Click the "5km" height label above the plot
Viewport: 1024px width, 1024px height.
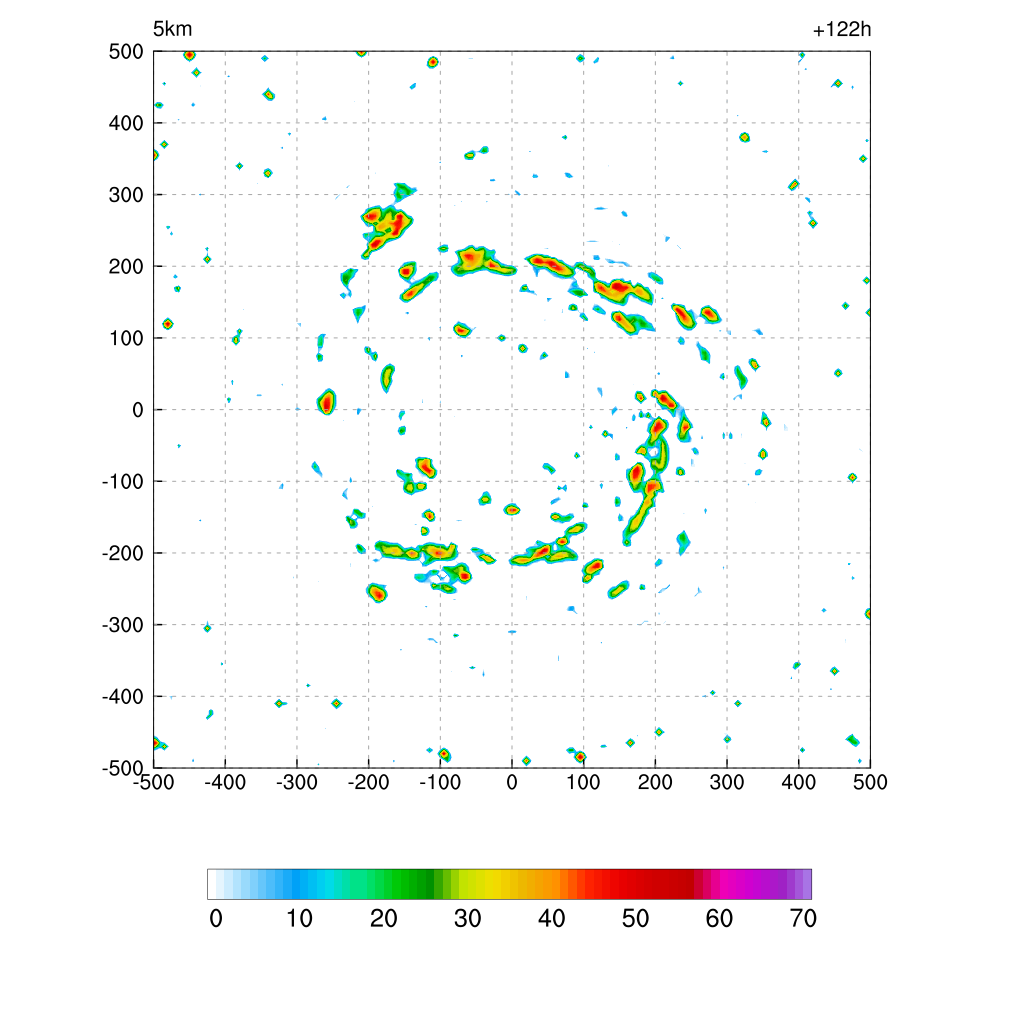click(172, 29)
